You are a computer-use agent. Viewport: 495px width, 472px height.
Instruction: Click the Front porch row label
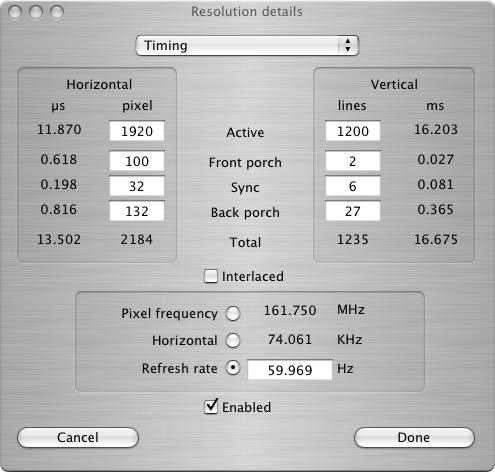click(245, 163)
